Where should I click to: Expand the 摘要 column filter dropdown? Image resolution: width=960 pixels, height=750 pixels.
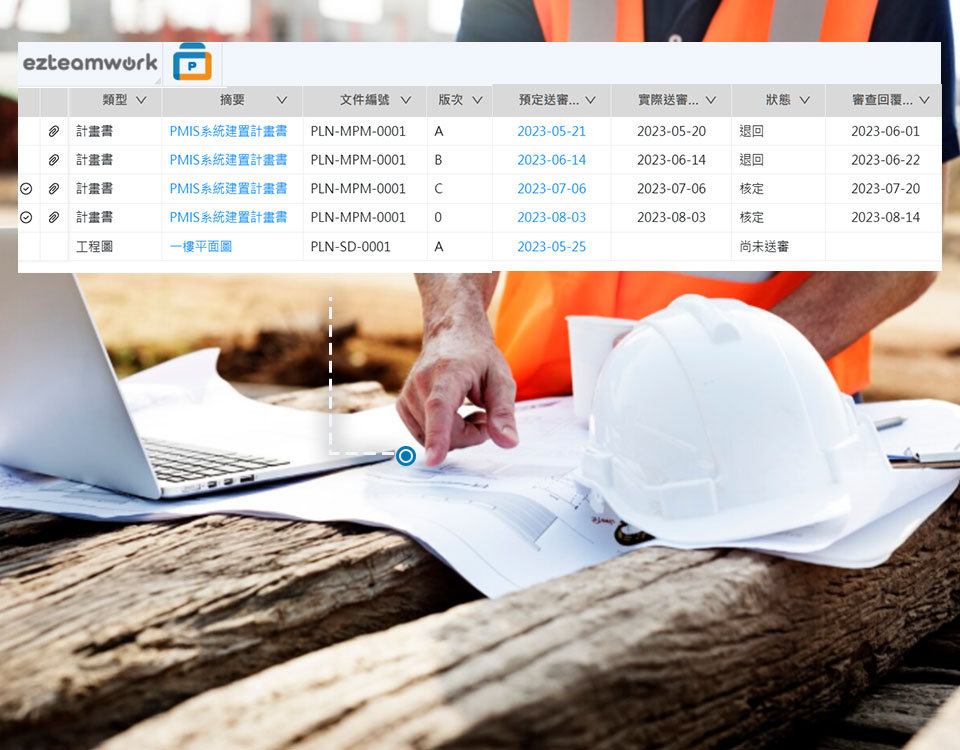(x=282, y=100)
